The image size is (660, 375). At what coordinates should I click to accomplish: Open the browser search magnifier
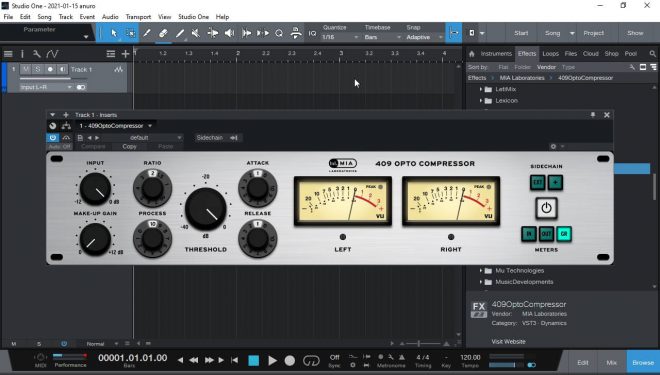pos(652,54)
